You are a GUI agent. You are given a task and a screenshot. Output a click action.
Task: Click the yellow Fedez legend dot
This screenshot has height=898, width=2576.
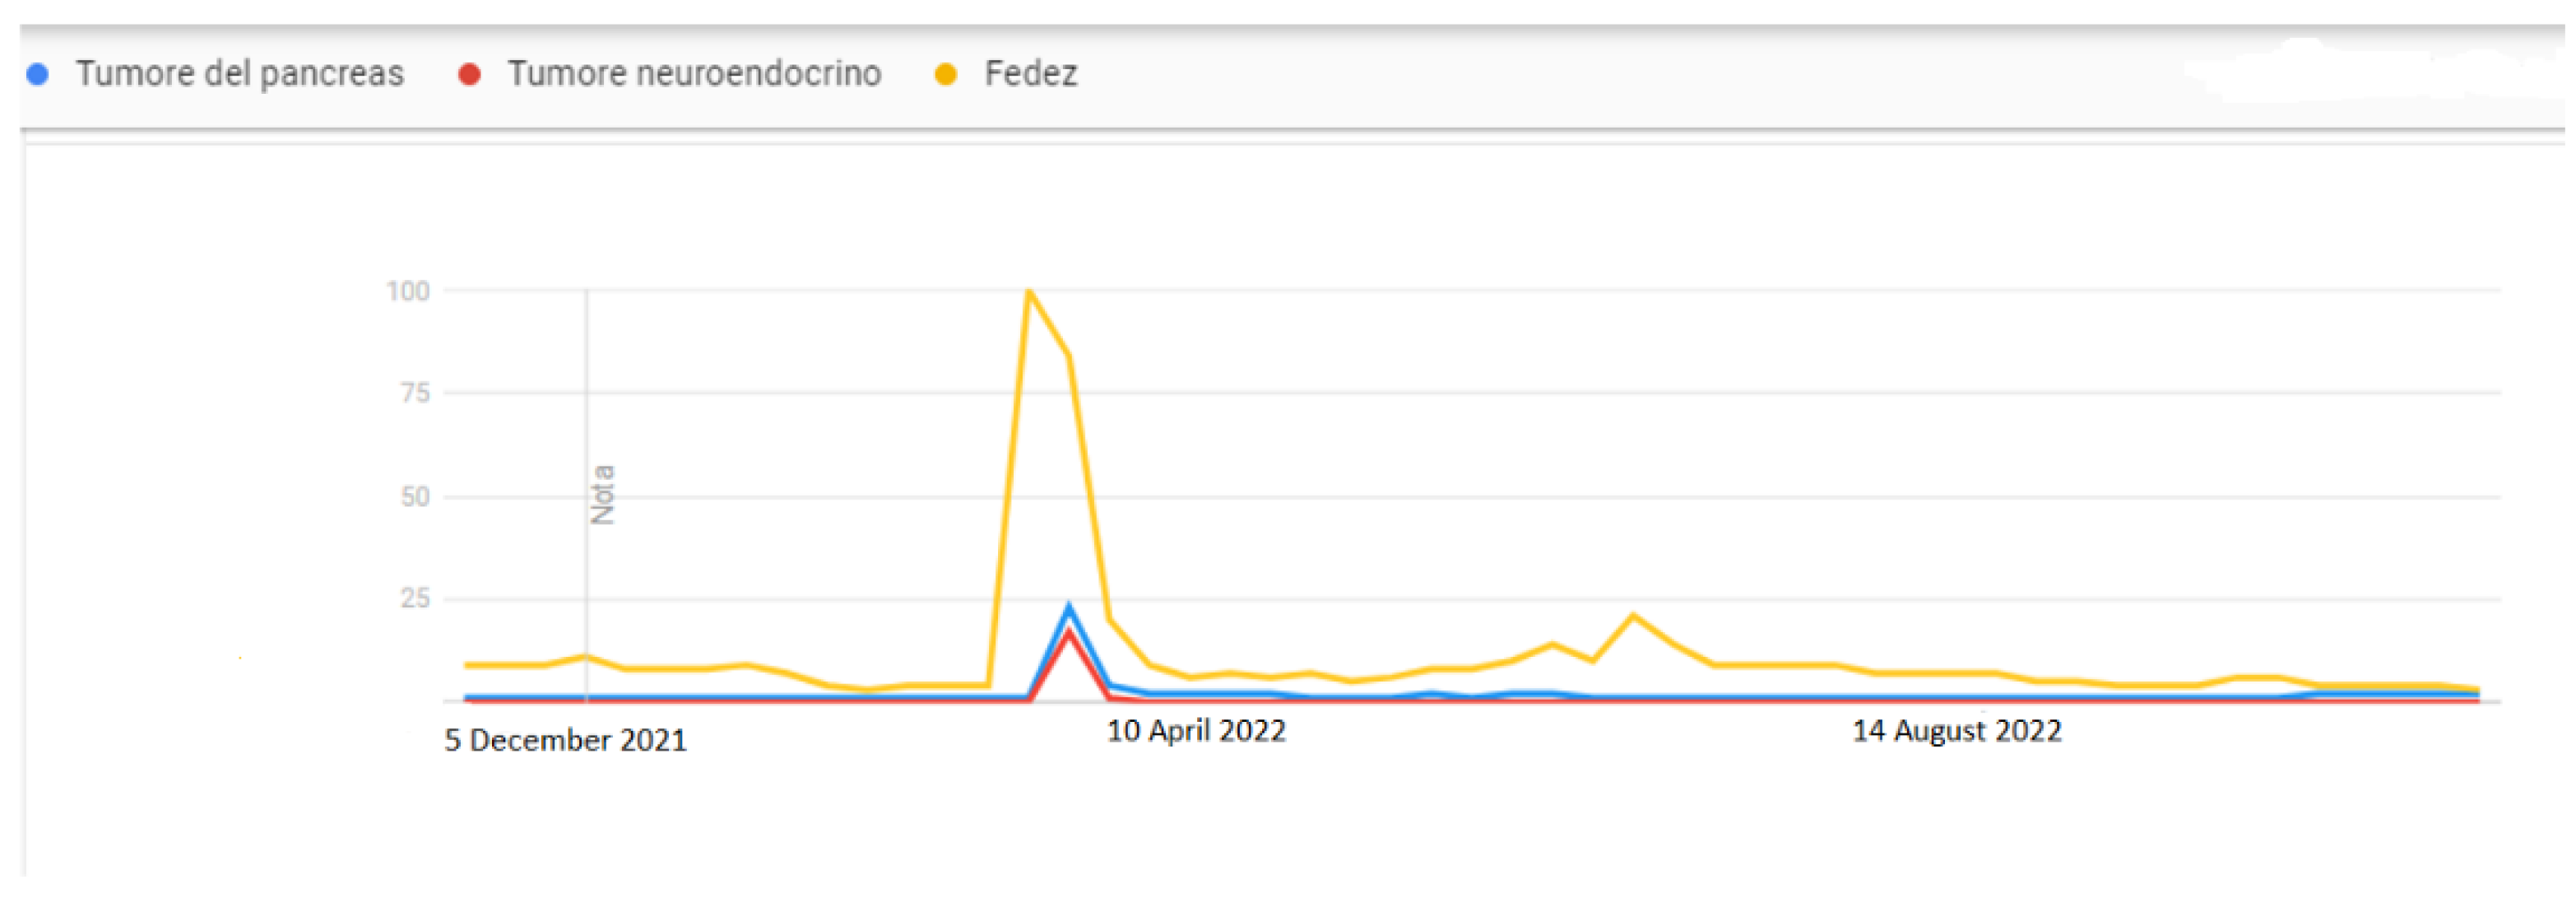945,74
